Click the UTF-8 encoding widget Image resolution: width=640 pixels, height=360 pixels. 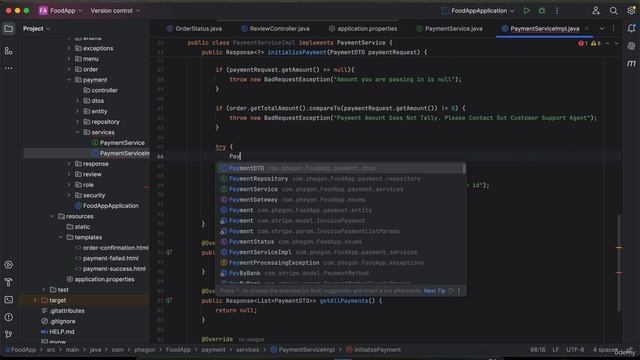point(575,350)
